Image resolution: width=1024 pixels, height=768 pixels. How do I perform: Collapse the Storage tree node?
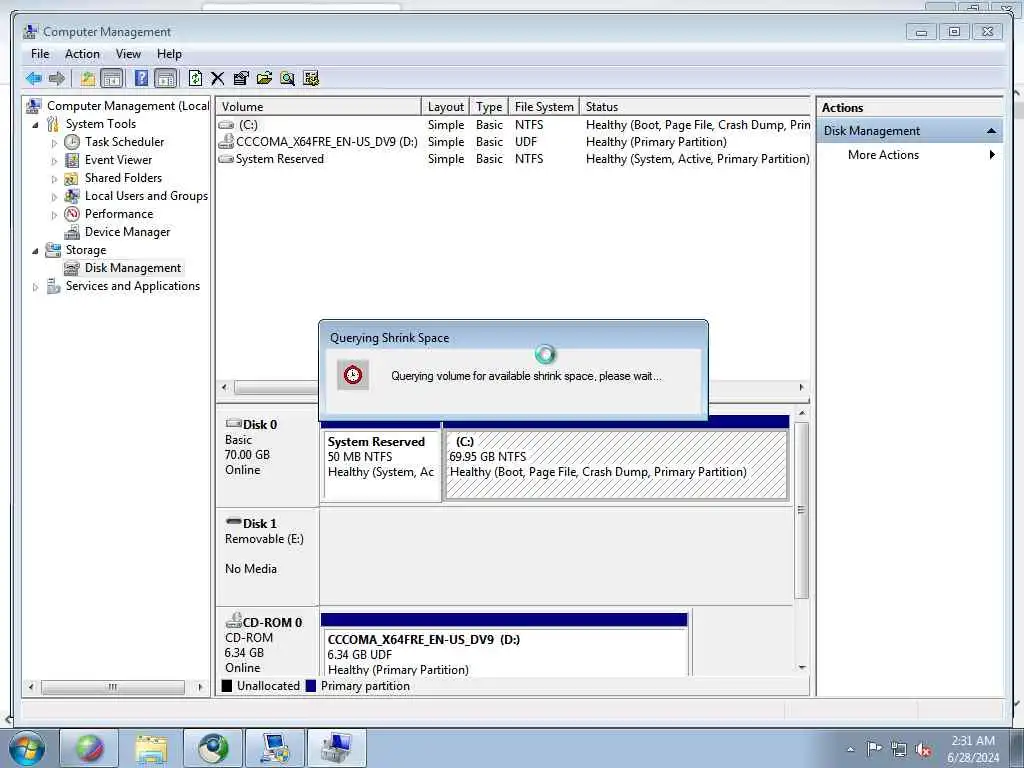click(x=35, y=250)
